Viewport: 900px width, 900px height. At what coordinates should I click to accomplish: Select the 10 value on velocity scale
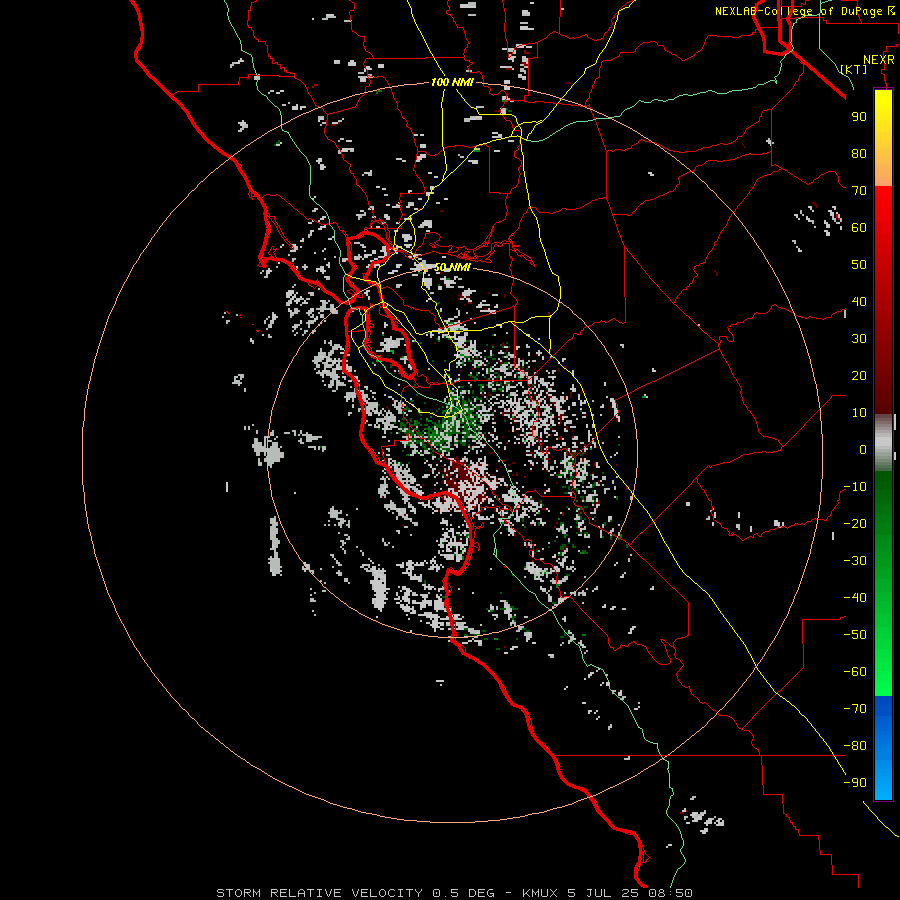coord(859,413)
